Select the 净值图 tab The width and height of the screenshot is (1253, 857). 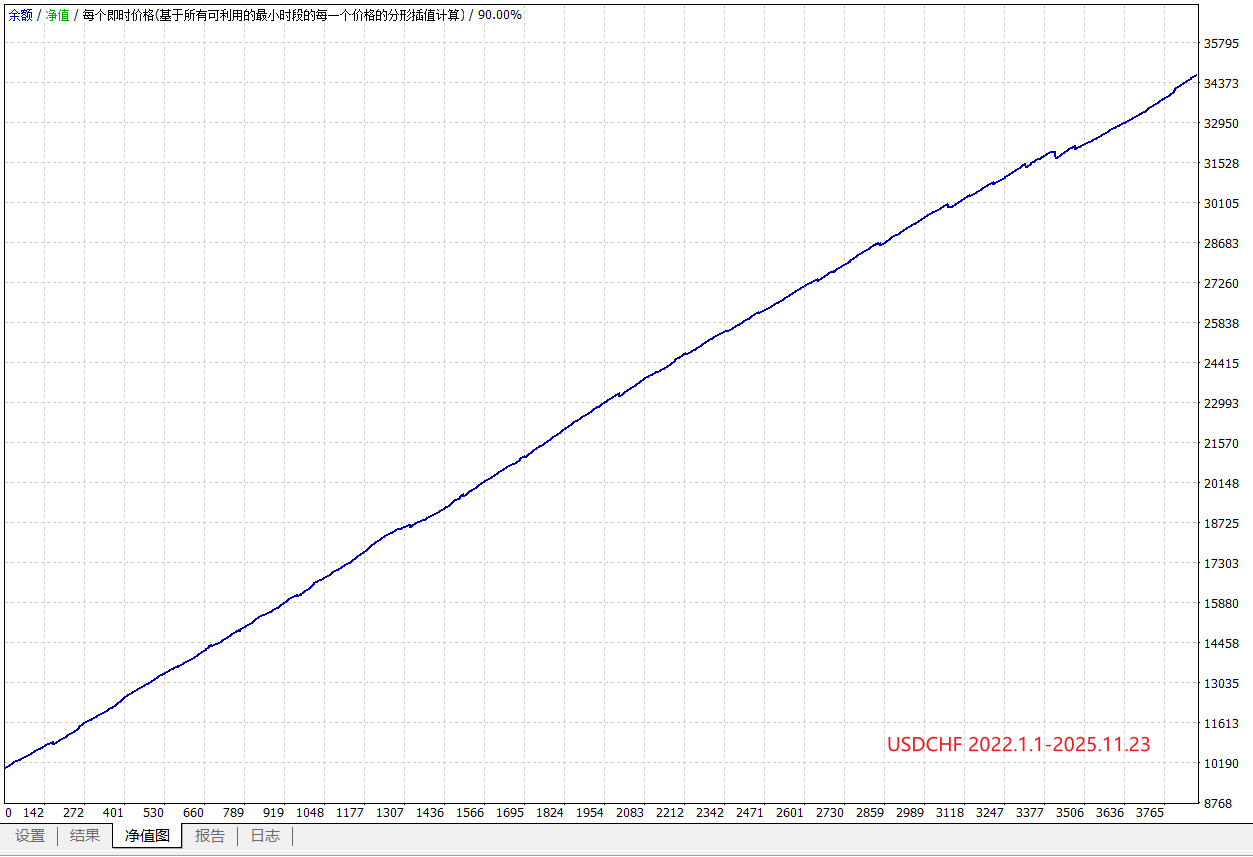(147, 836)
